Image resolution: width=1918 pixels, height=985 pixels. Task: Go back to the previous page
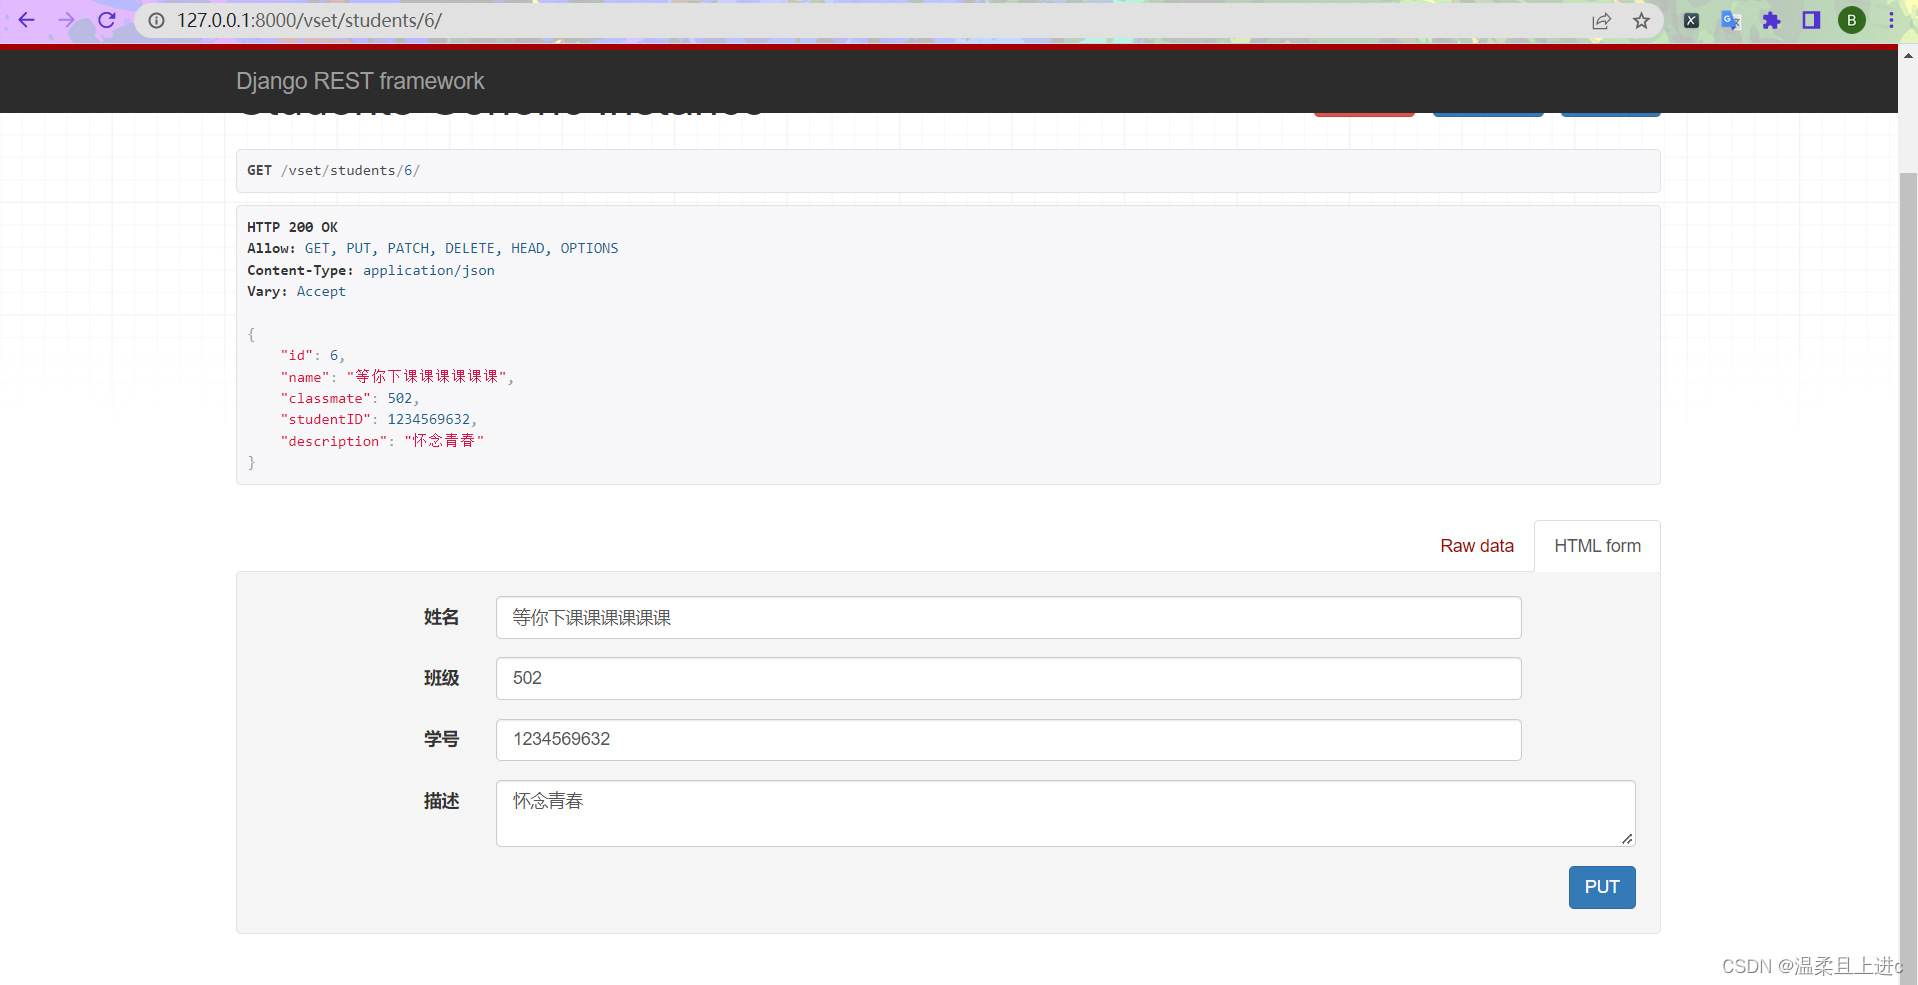(x=27, y=20)
